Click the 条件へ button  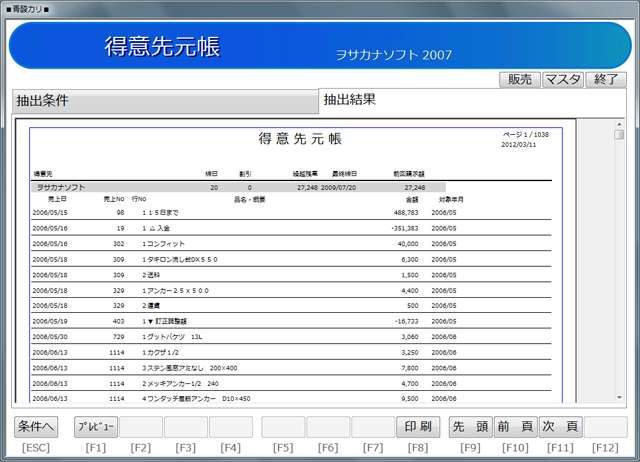(x=36, y=427)
